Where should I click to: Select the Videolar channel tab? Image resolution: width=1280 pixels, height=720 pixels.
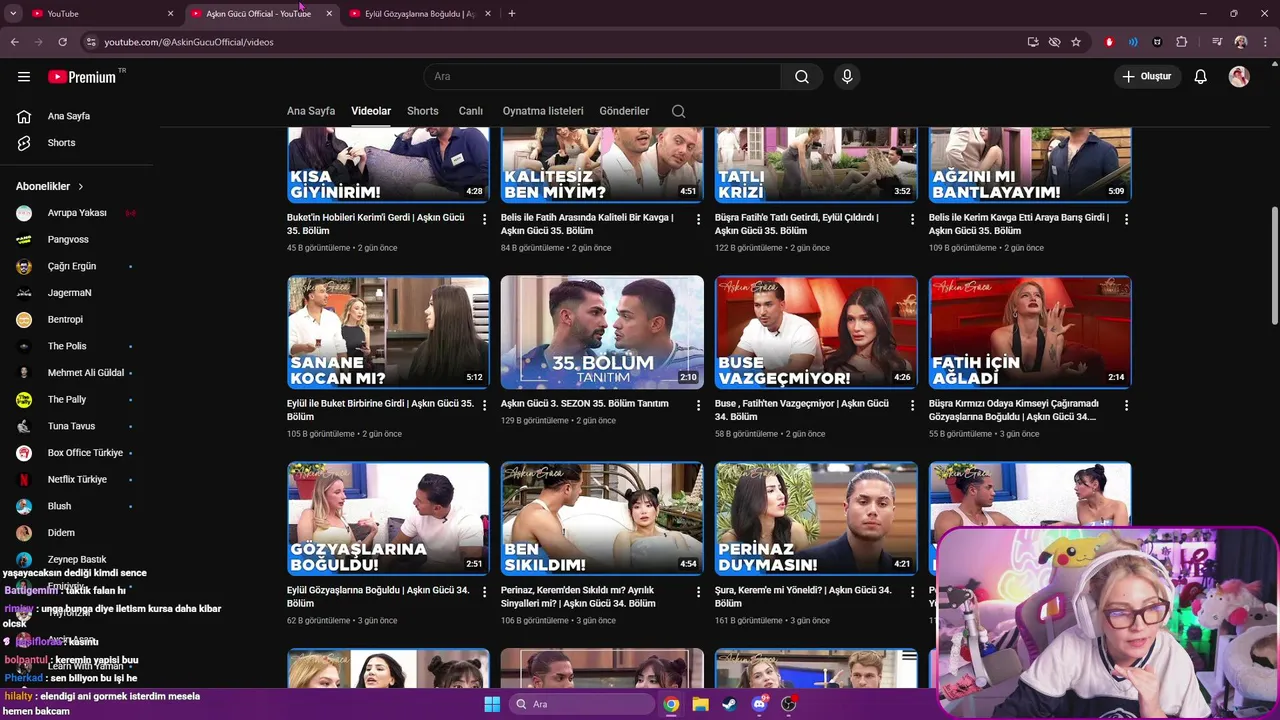(371, 111)
